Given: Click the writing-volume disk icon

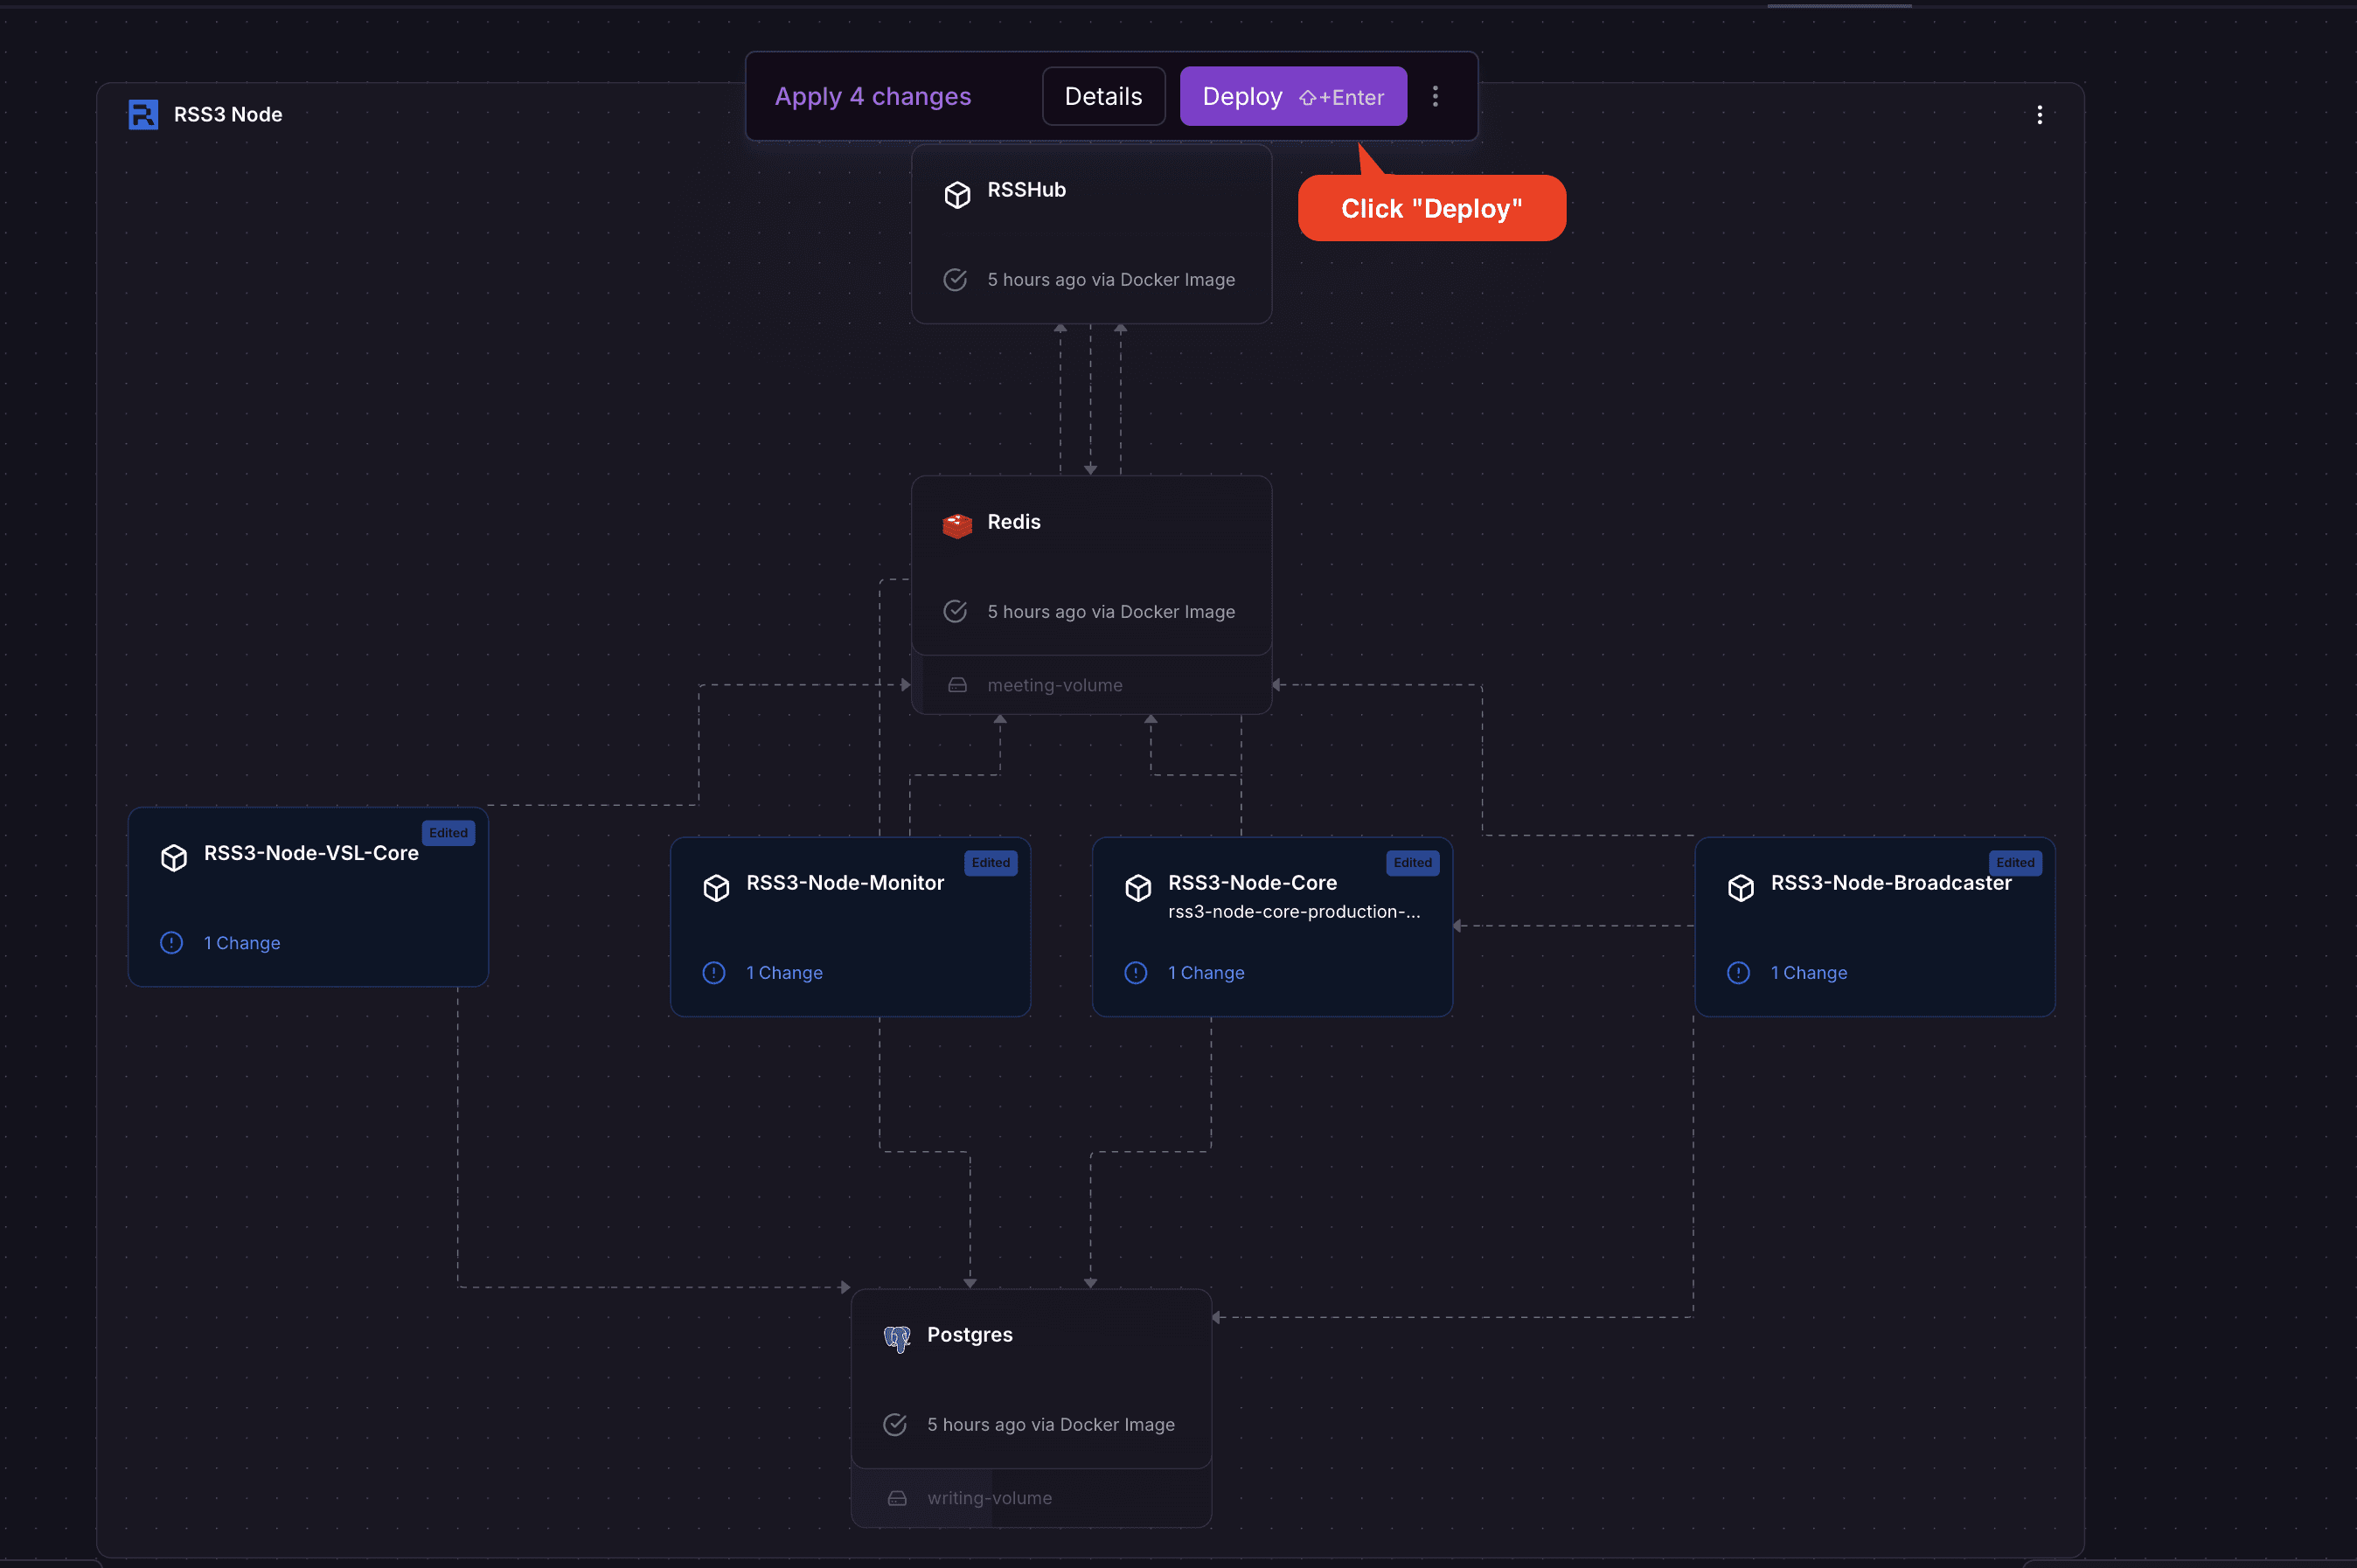Looking at the screenshot, I should tap(897, 1498).
